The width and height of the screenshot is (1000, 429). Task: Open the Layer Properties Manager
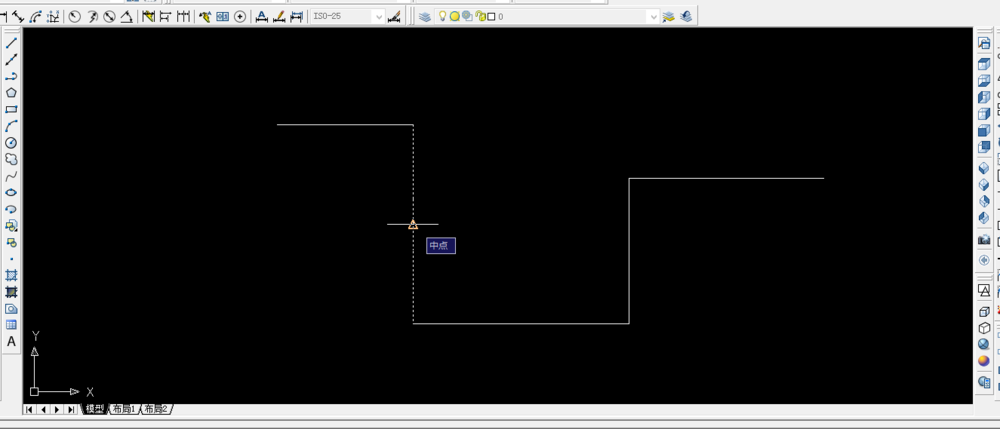click(425, 17)
